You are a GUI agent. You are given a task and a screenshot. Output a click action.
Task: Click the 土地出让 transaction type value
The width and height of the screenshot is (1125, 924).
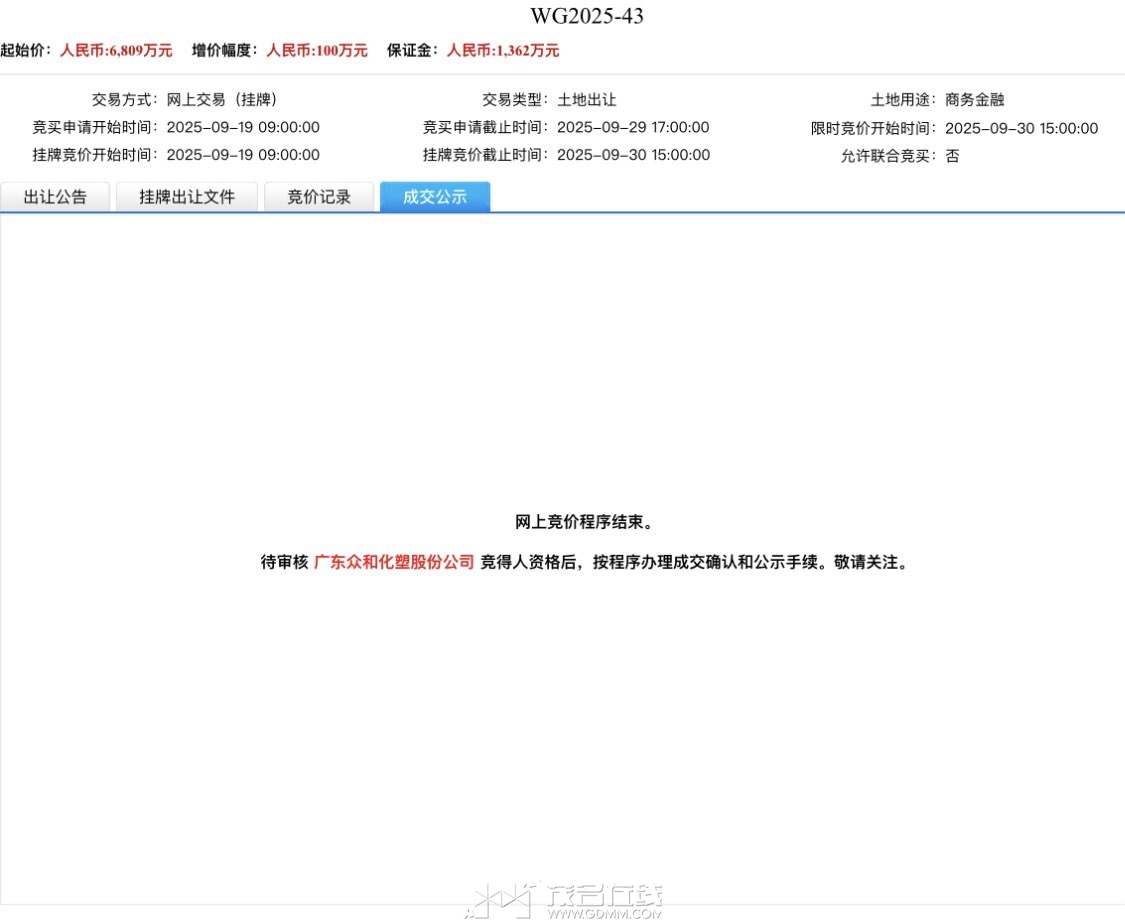(x=586, y=100)
